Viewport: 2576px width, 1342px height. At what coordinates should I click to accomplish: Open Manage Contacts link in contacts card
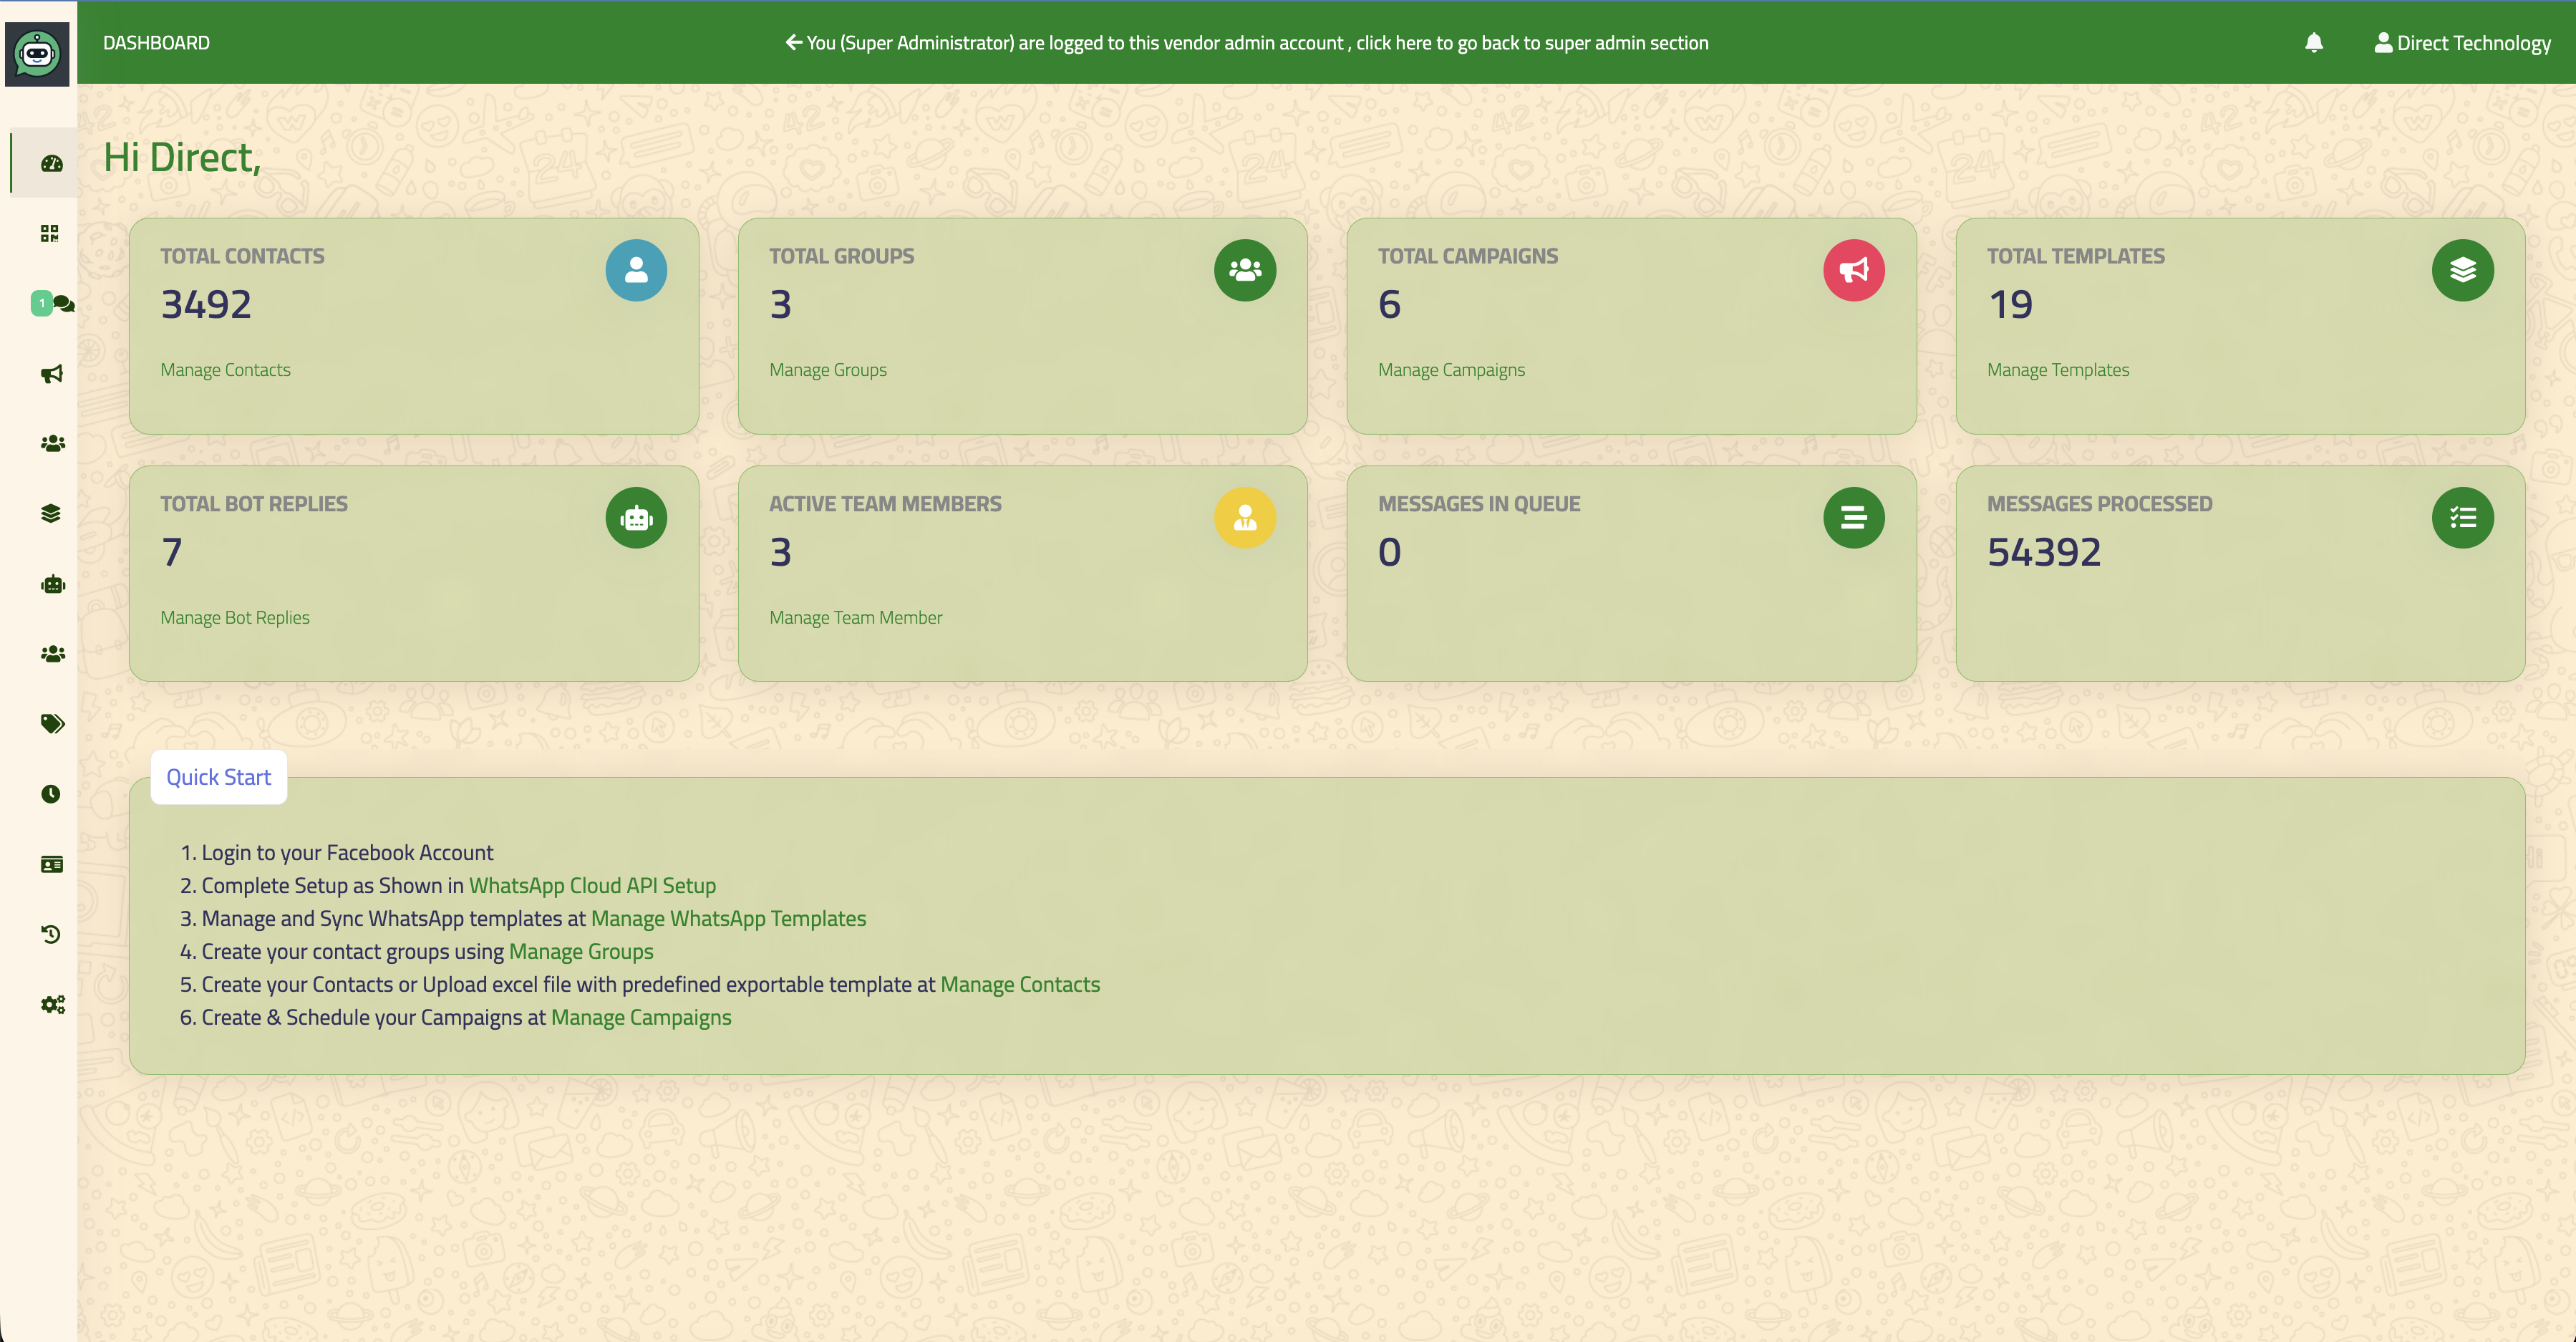point(225,370)
